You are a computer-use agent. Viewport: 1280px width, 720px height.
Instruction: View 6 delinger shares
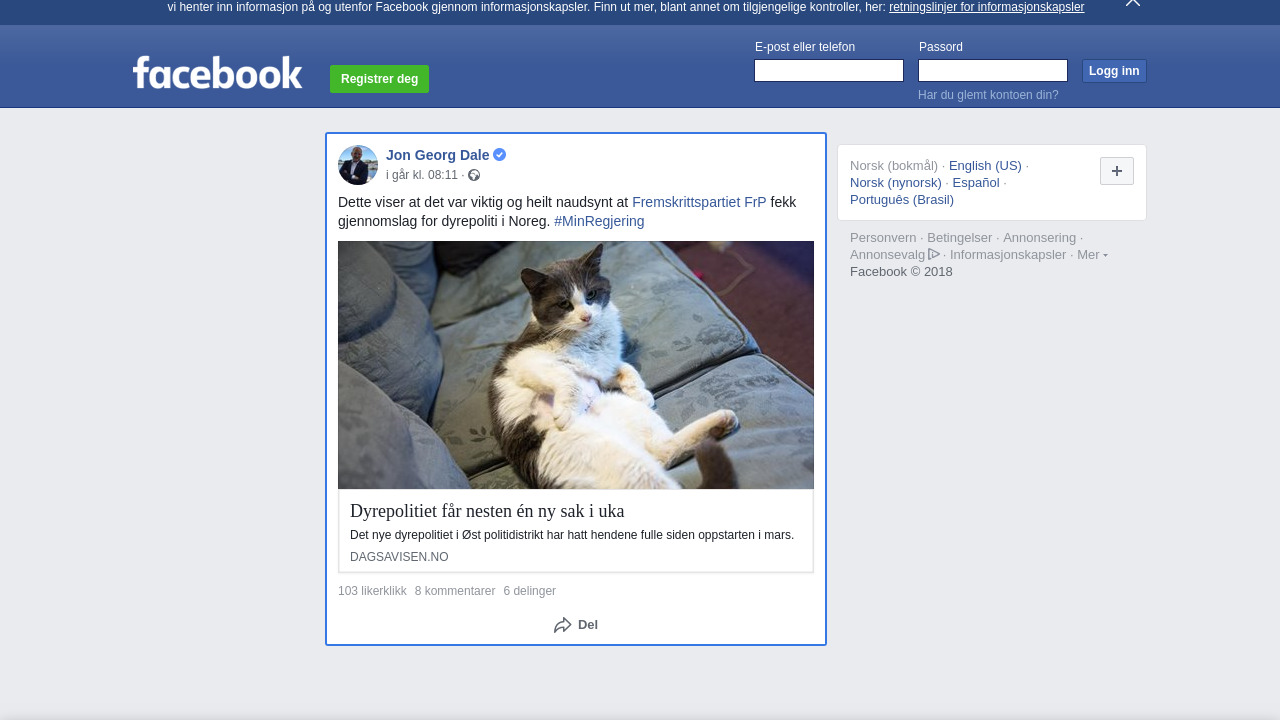click(x=530, y=591)
